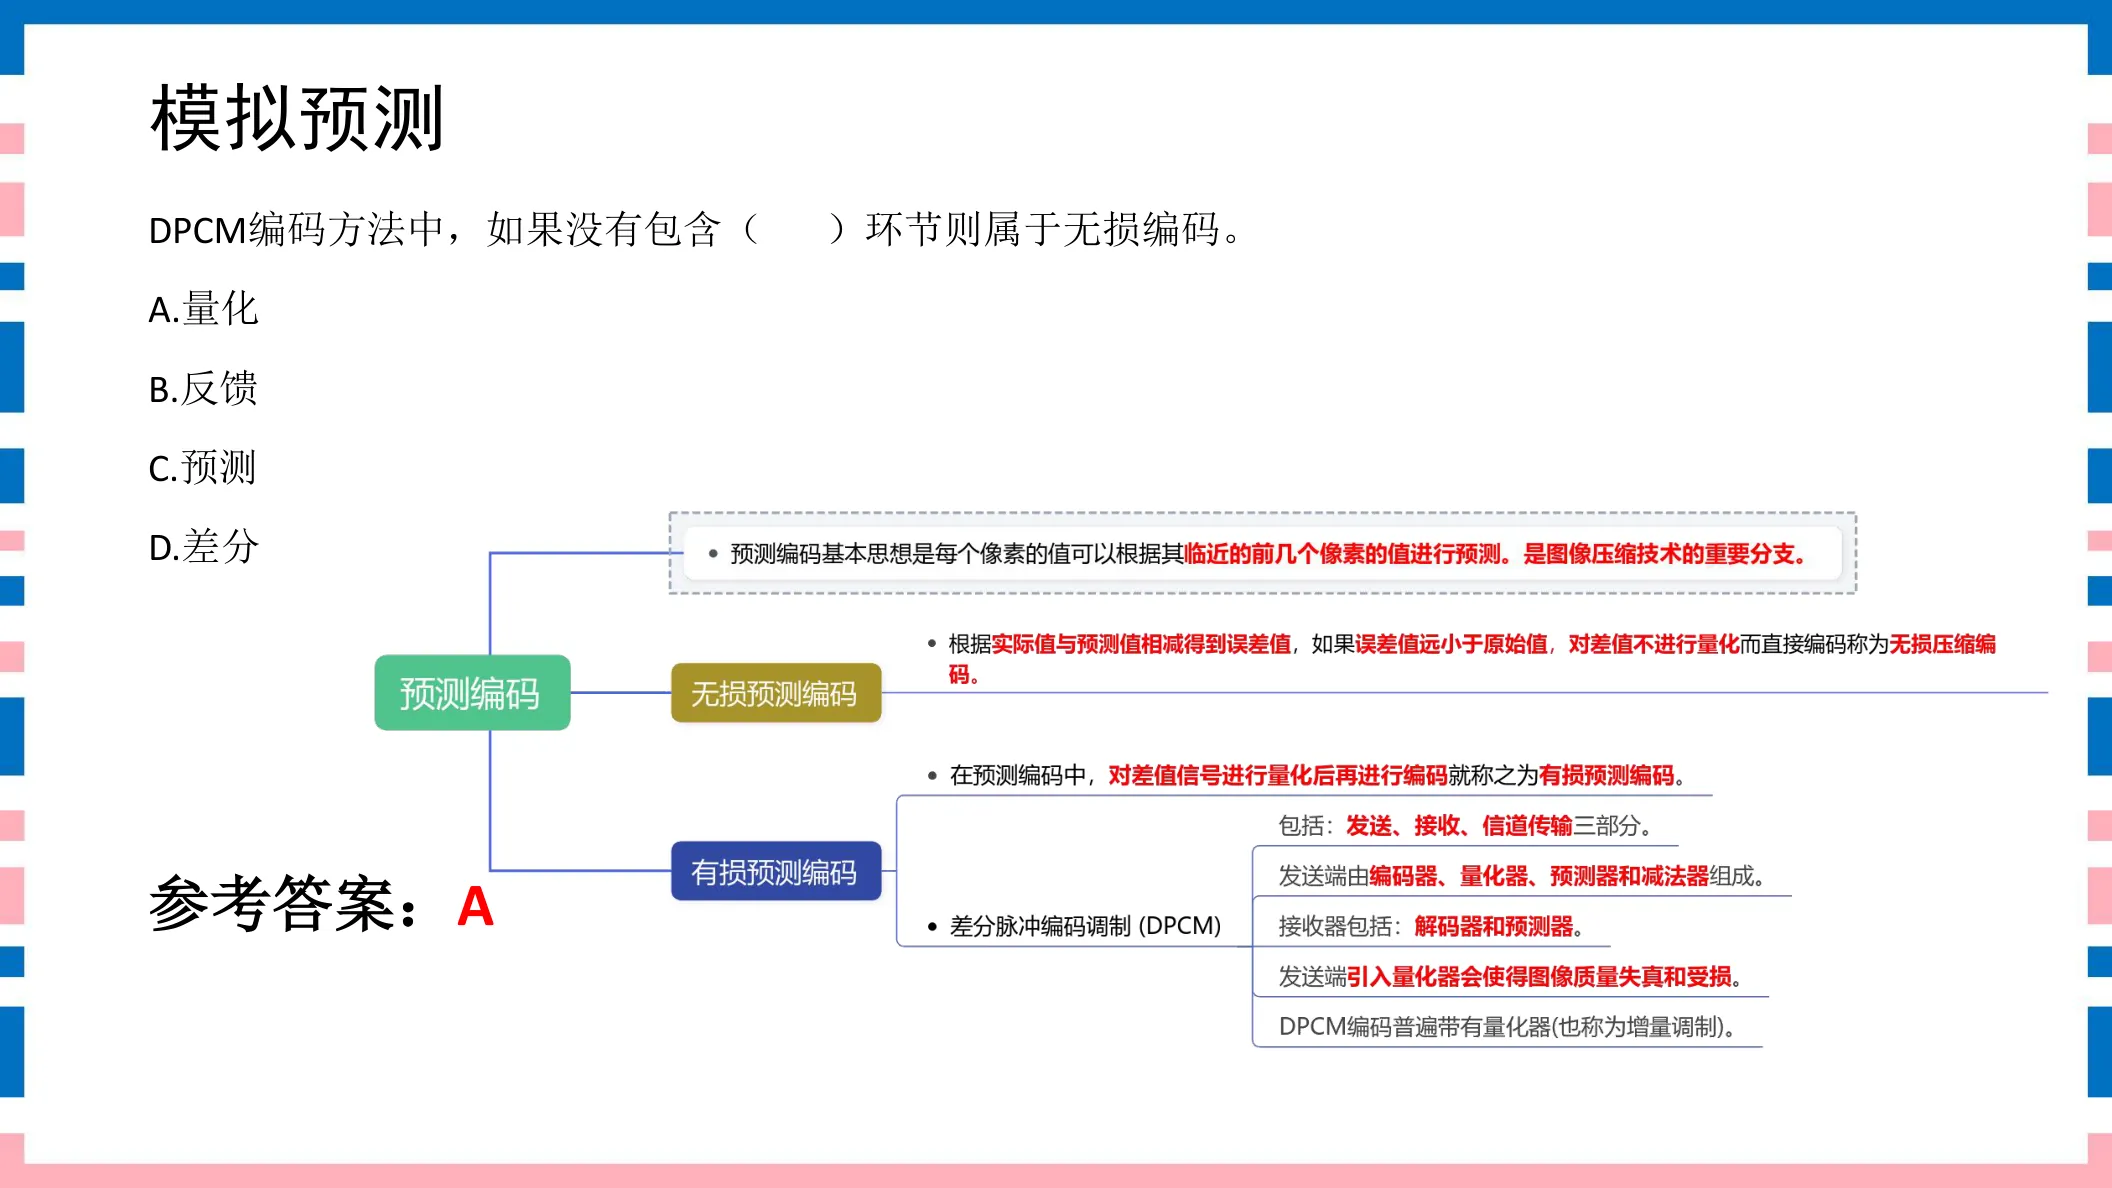This screenshot has height=1188, width=2112.
Task: Click the blue 有损预测编码 node
Action: (776, 872)
